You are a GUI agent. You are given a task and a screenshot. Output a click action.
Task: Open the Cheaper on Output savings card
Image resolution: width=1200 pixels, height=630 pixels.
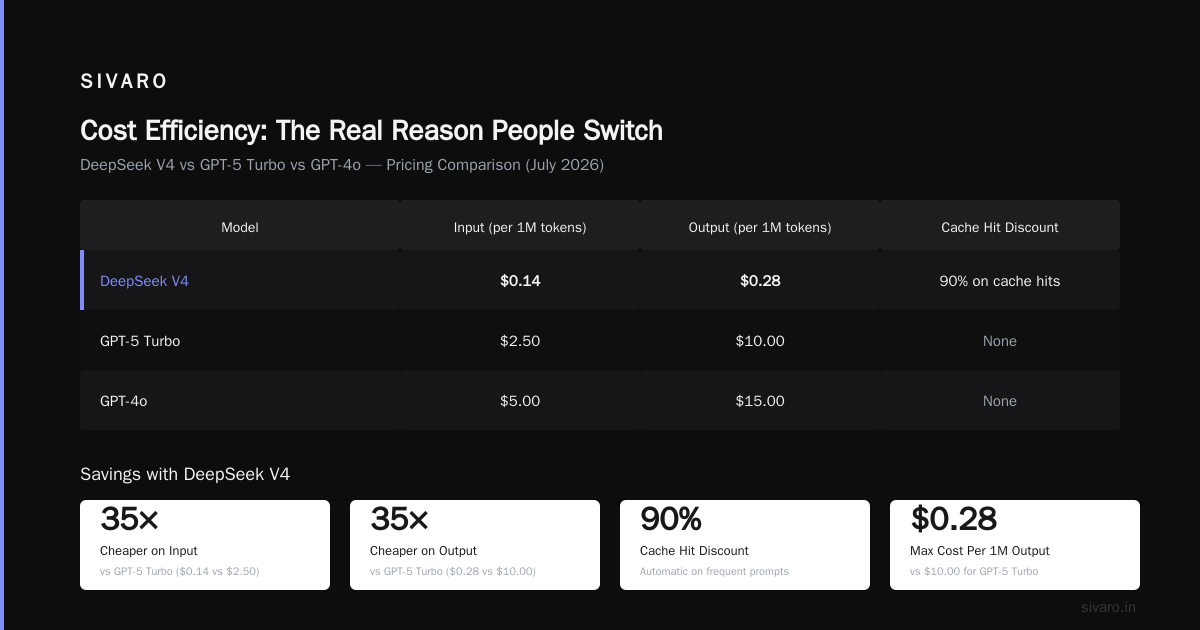475,545
